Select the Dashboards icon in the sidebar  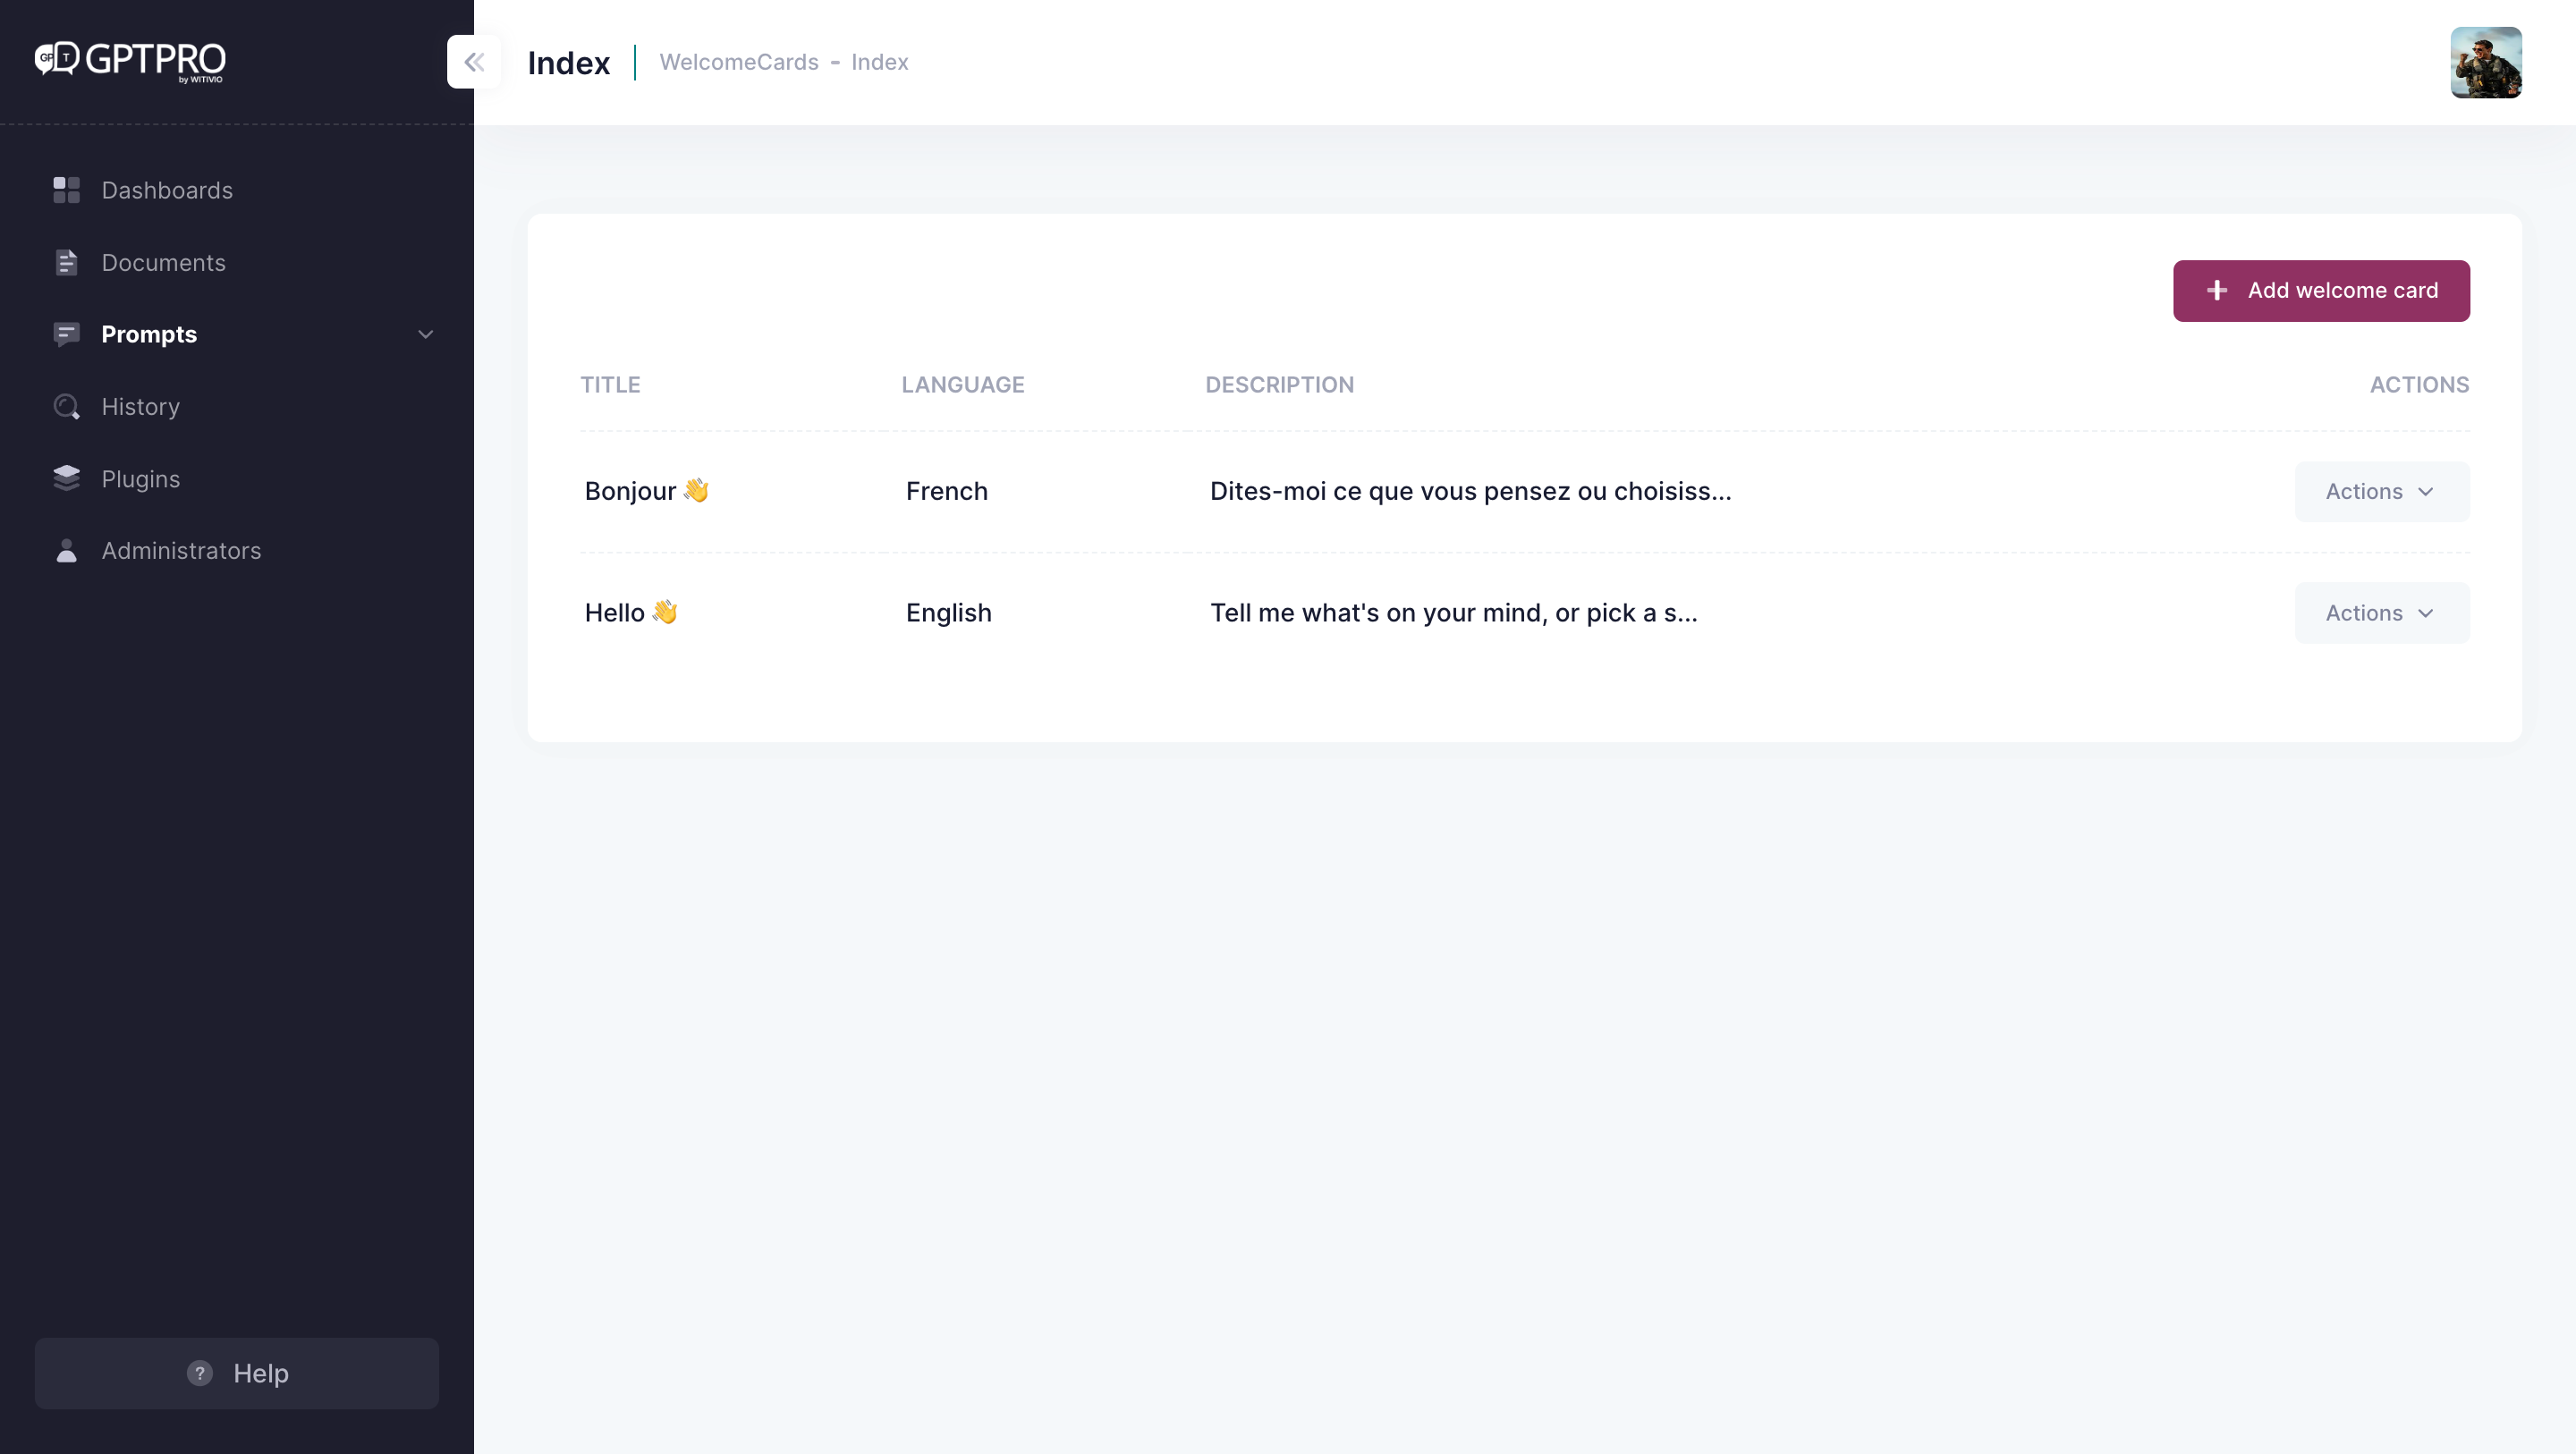66,190
